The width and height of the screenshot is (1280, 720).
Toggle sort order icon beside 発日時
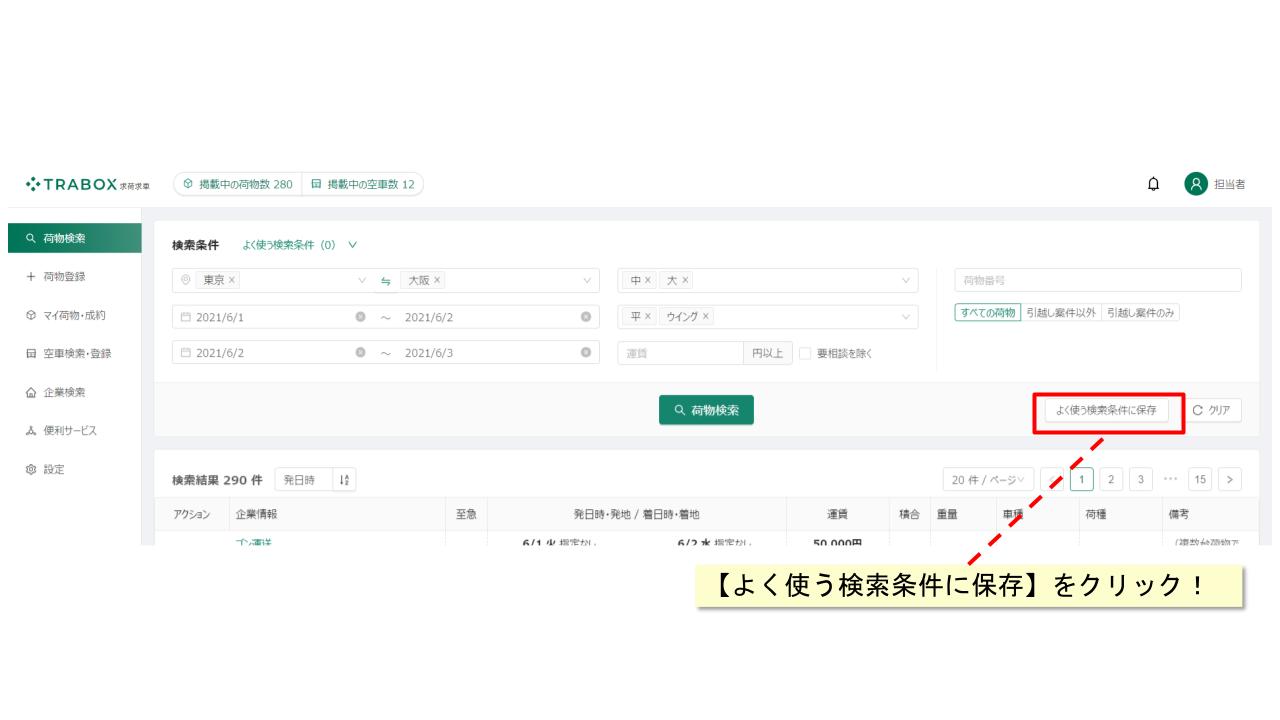click(x=345, y=480)
